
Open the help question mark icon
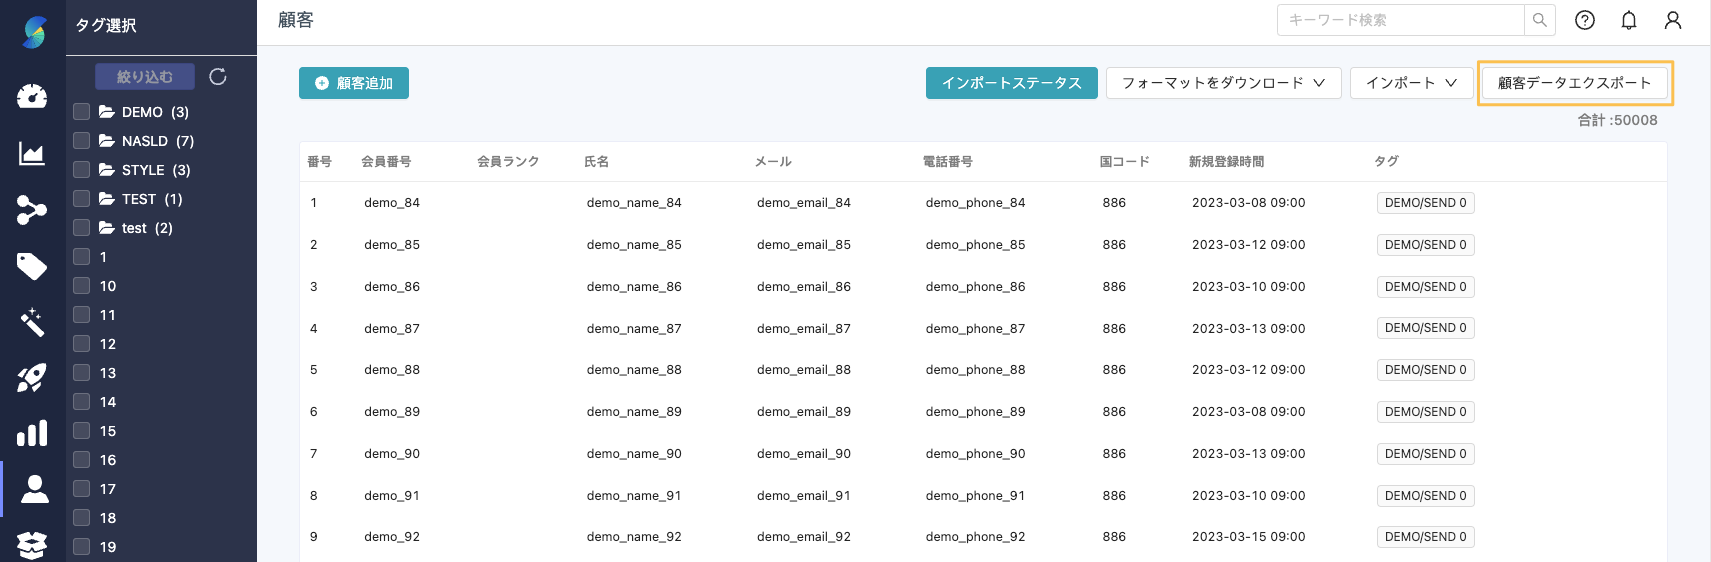(1585, 20)
